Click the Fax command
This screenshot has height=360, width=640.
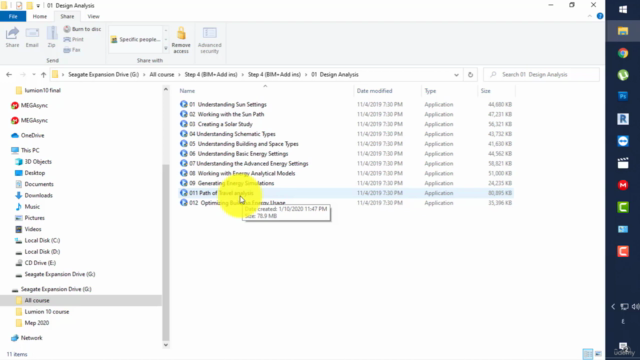click(x=72, y=50)
